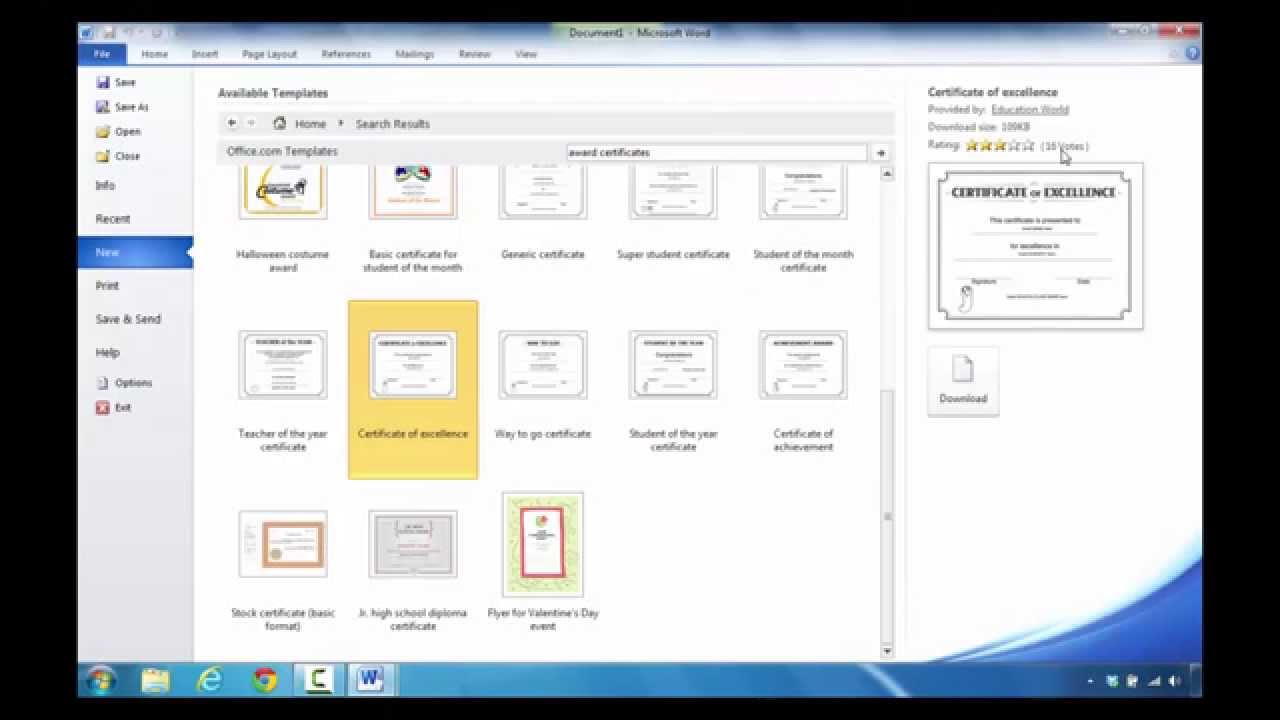Image resolution: width=1280 pixels, height=720 pixels.
Task: Open the References tab
Action: (346, 54)
